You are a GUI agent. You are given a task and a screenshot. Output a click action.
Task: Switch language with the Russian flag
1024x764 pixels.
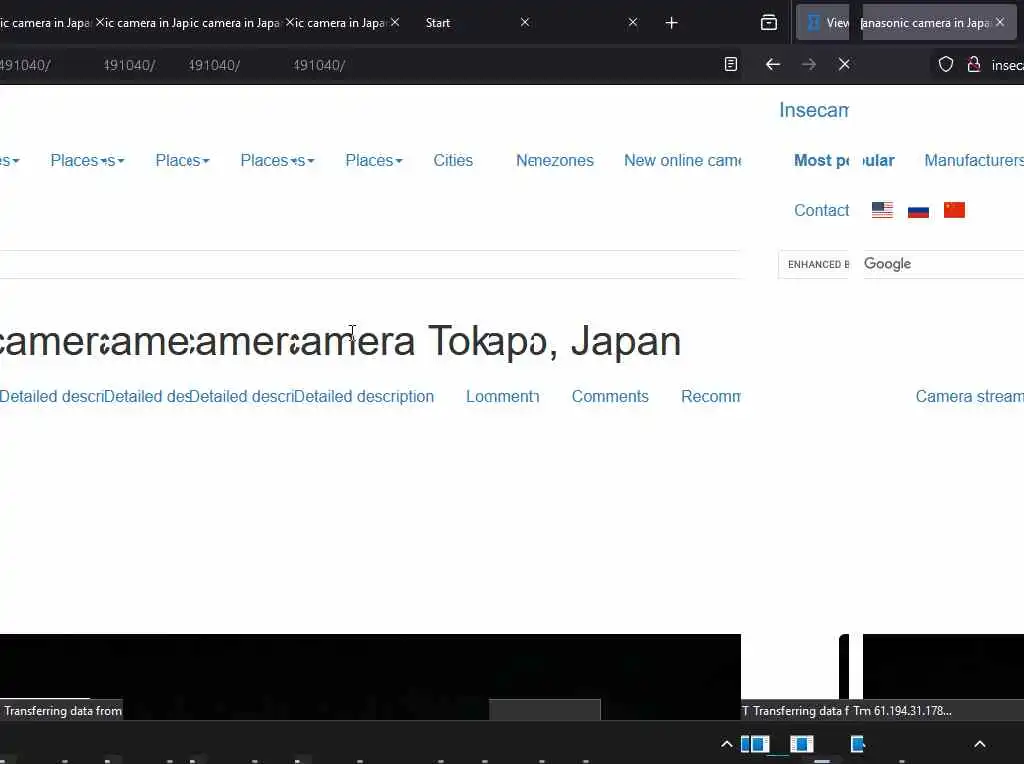point(918,210)
